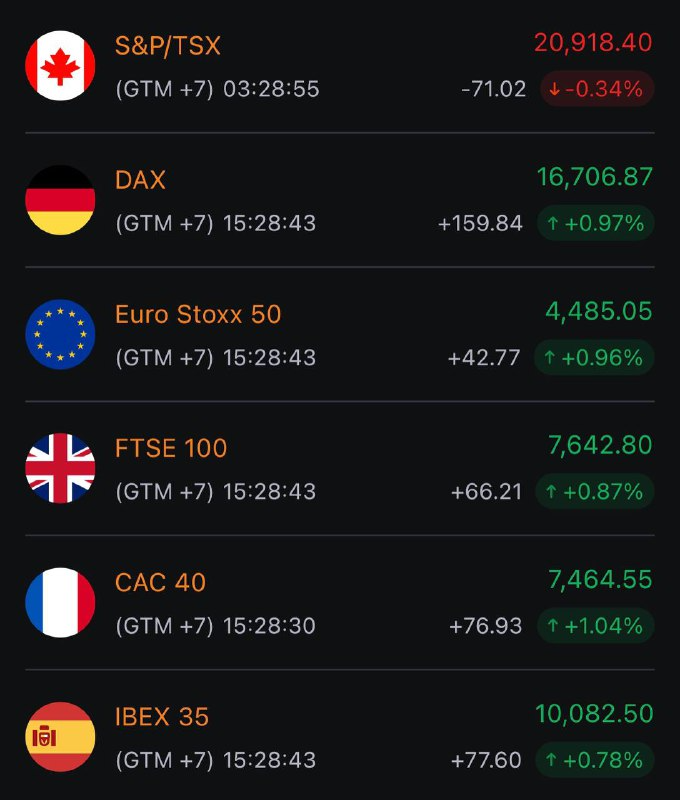Open the CAC 40 index name
The image size is (680, 800).
pyautogui.click(x=160, y=583)
